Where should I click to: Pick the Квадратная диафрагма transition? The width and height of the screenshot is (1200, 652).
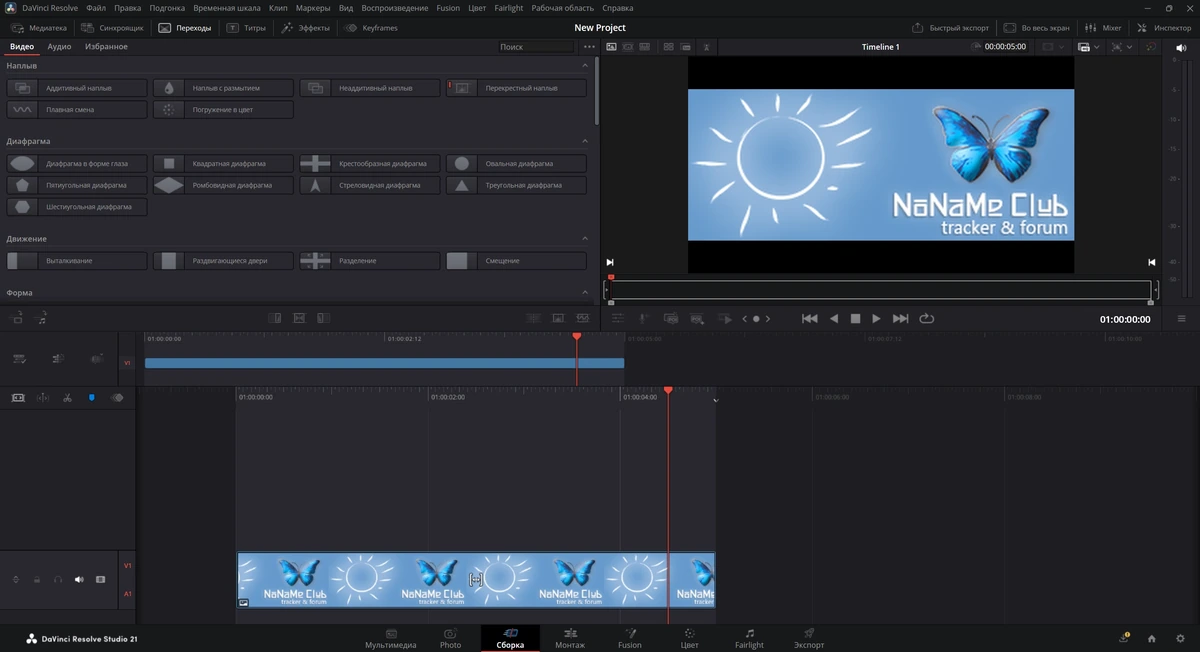(x=223, y=163)
